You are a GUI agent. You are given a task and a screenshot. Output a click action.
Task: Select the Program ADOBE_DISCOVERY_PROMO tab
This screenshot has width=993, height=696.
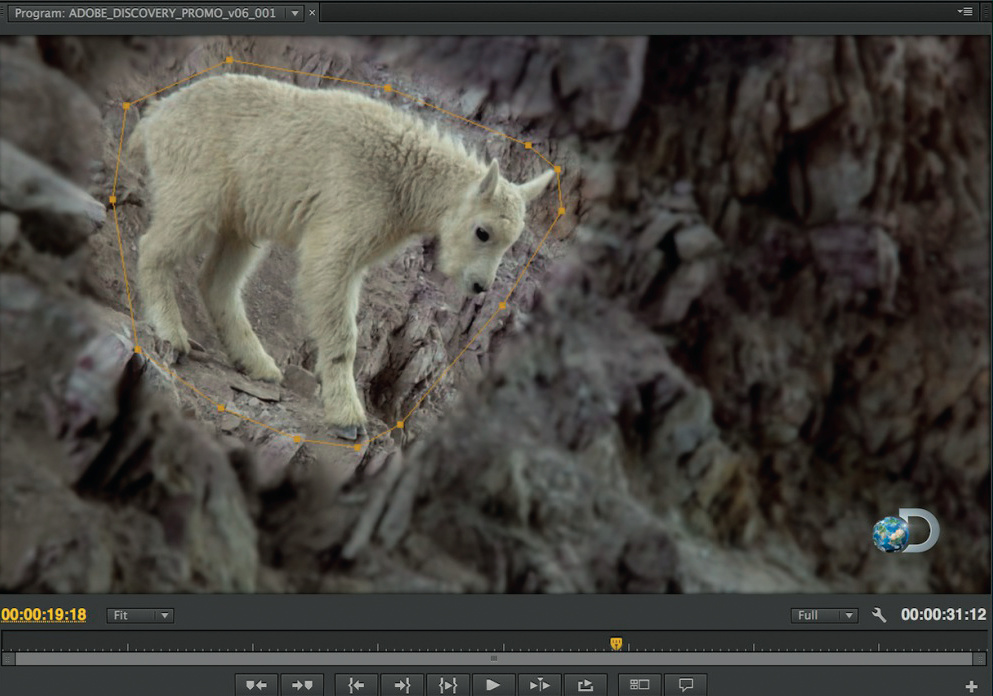[145, 13]
